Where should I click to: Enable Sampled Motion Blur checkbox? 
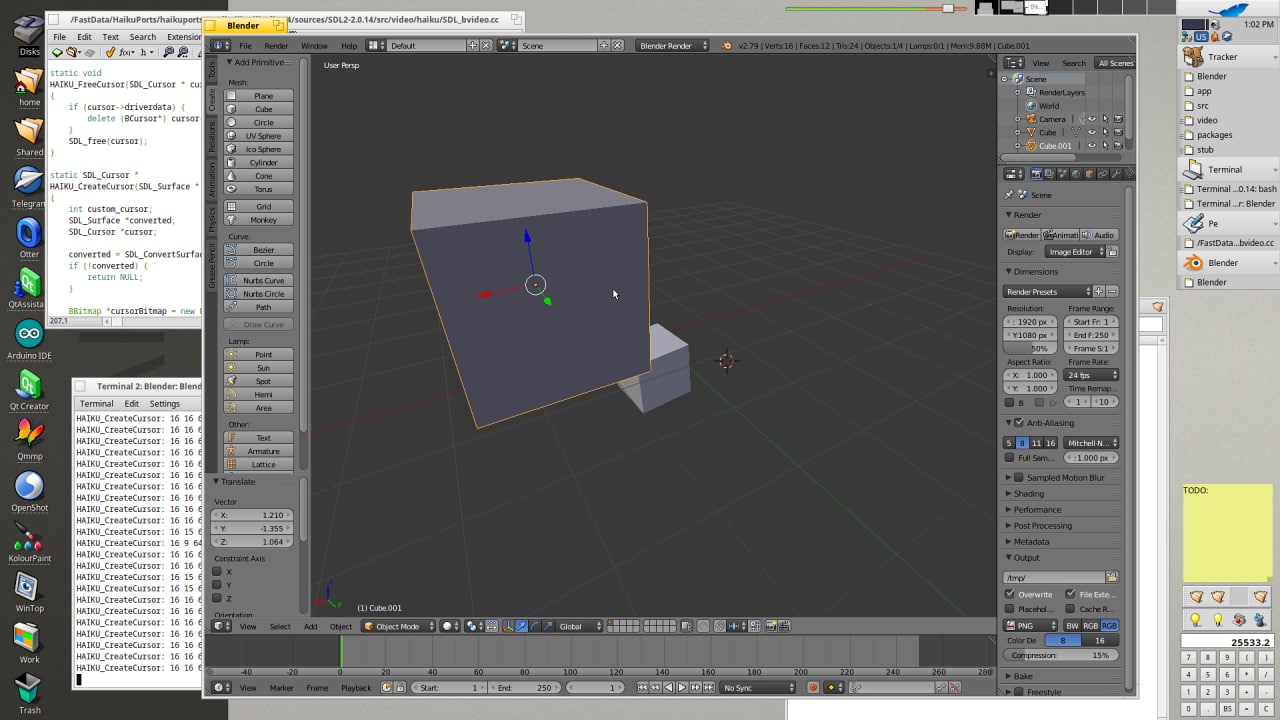1019,478
